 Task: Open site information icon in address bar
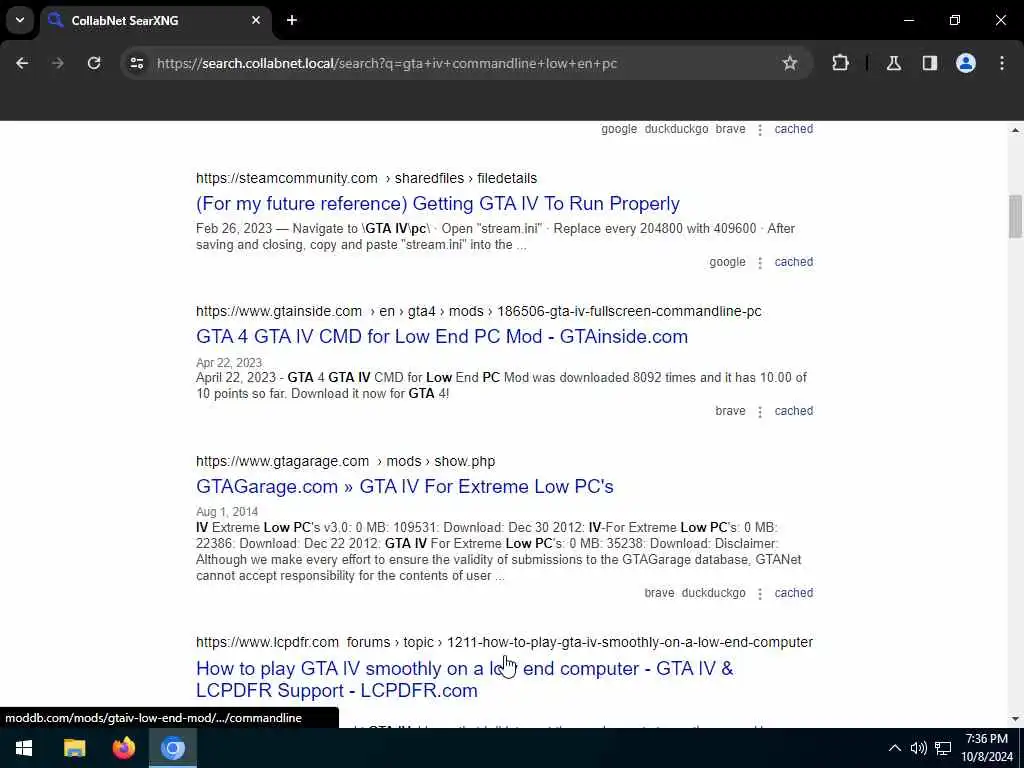coord(137,63)
